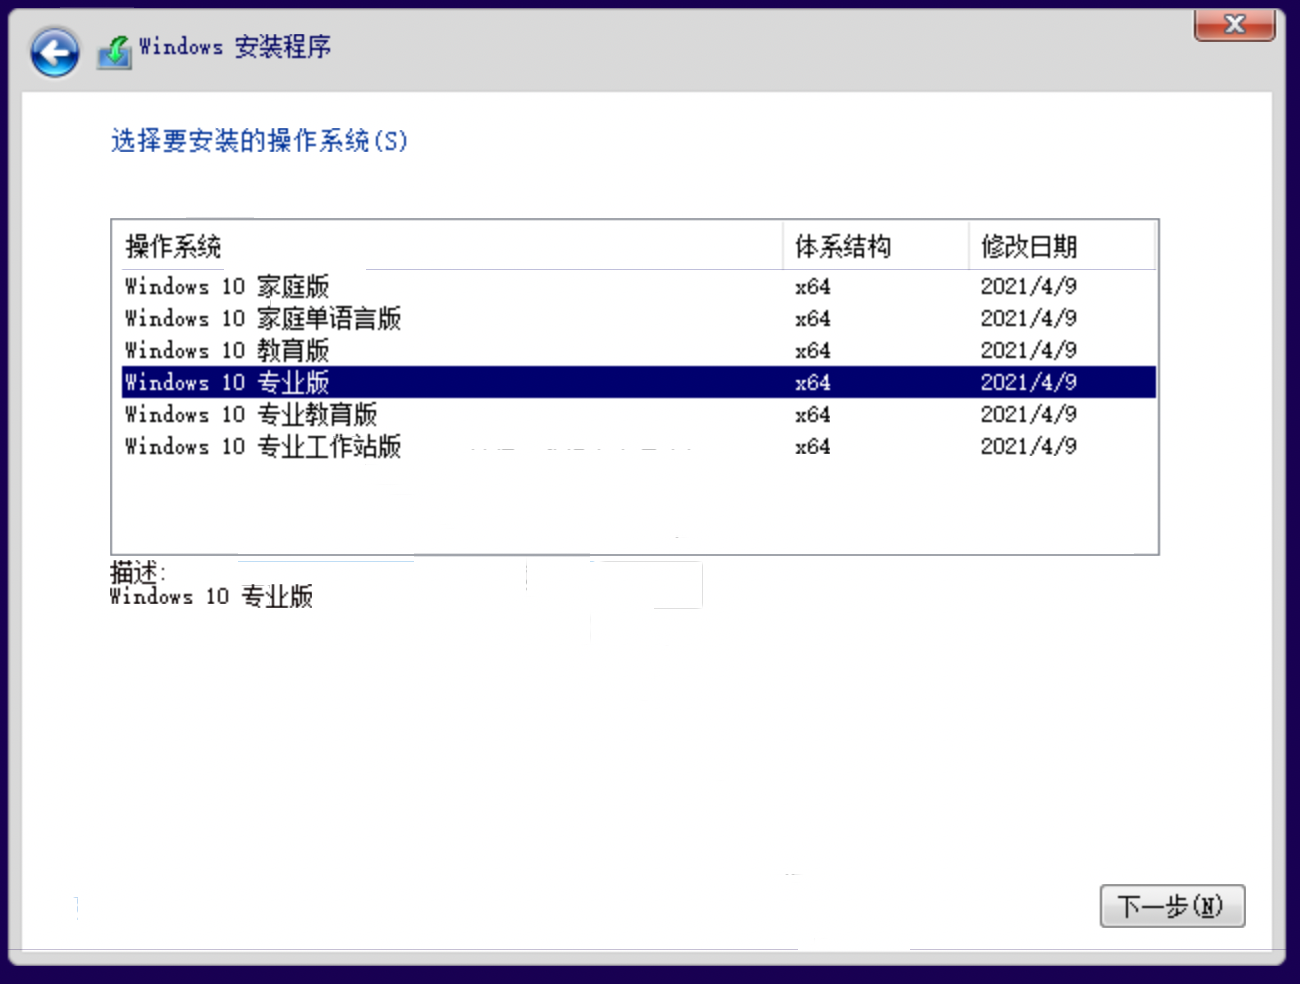Click the x64 cell in the 家庭版 row

(812, 287)
